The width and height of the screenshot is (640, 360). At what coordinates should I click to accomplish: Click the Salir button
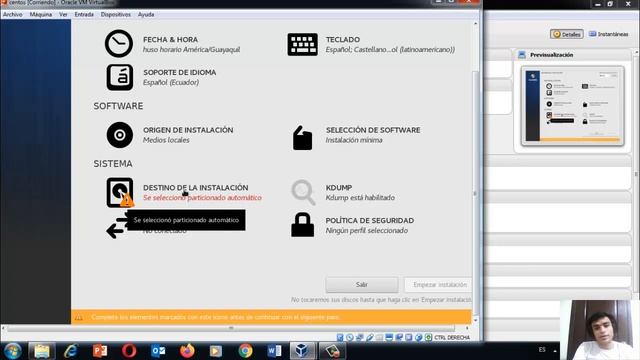click(x=362, y=284)
